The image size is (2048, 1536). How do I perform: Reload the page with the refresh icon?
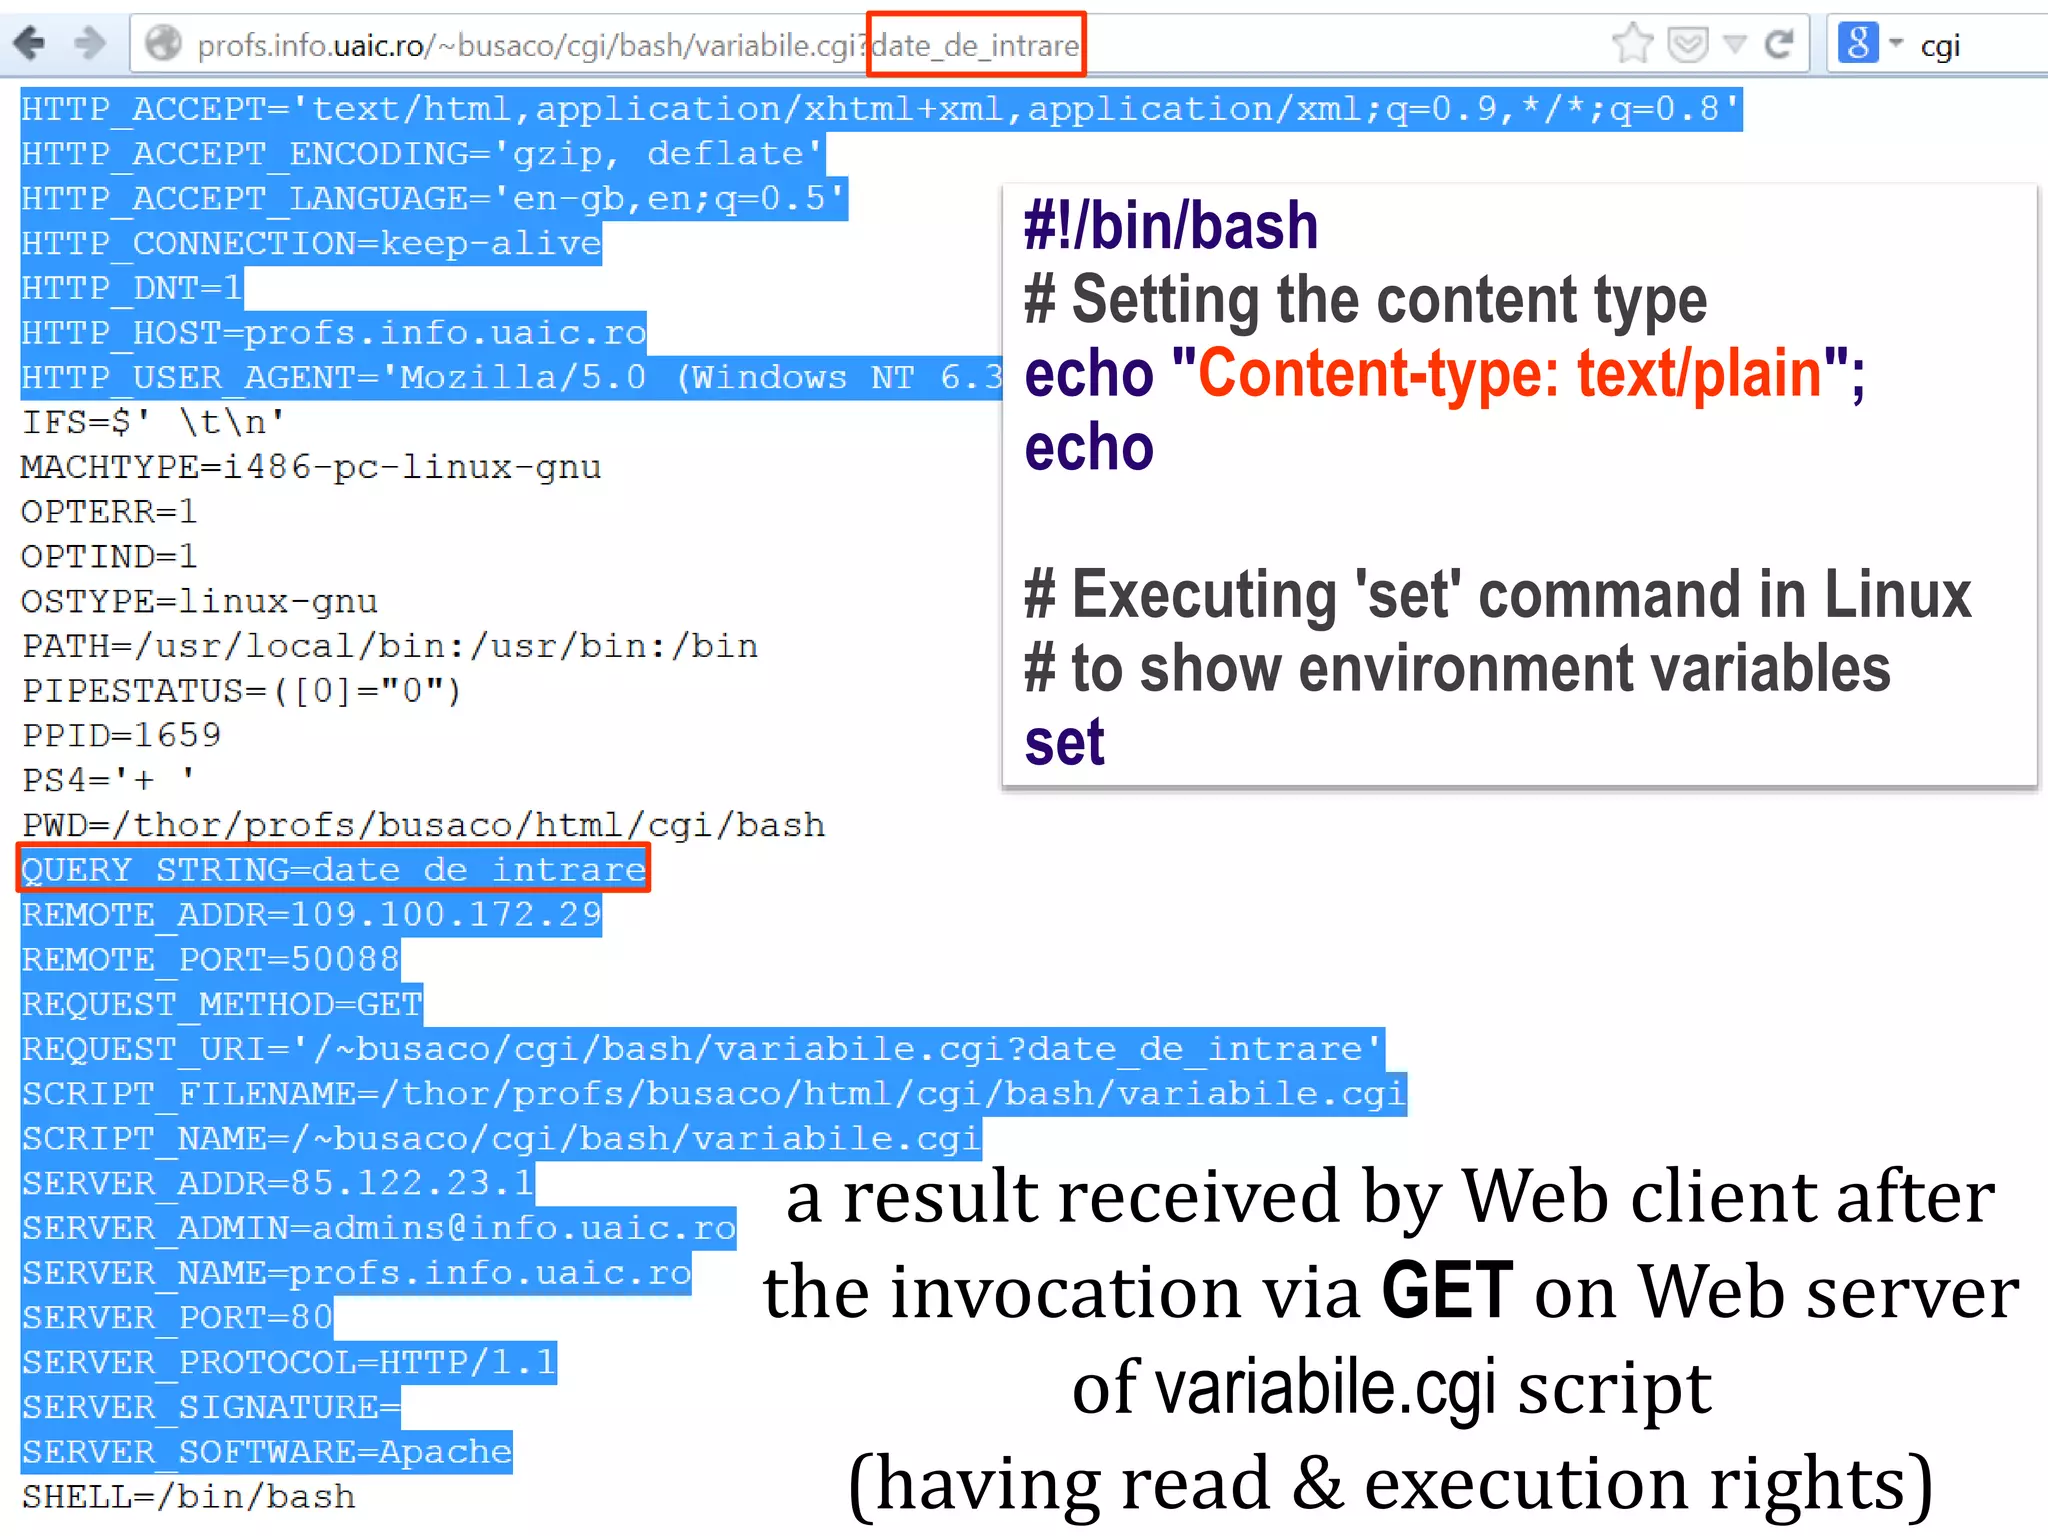tap(1779, 44)
